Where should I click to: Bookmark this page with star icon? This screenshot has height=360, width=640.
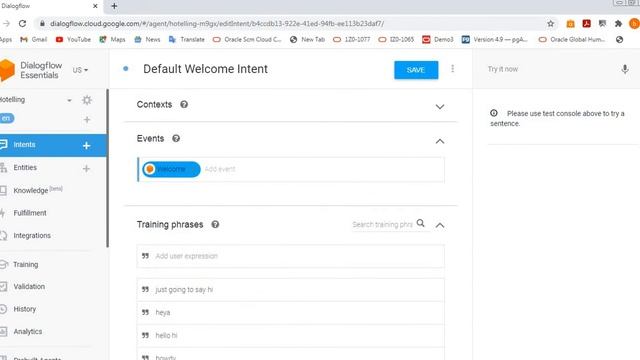(550, 24)
